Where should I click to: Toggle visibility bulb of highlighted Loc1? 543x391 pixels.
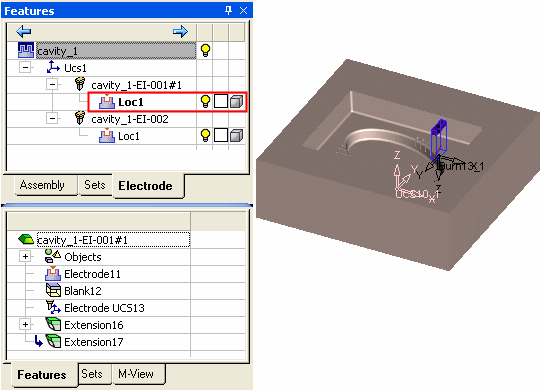pos(205,101)
